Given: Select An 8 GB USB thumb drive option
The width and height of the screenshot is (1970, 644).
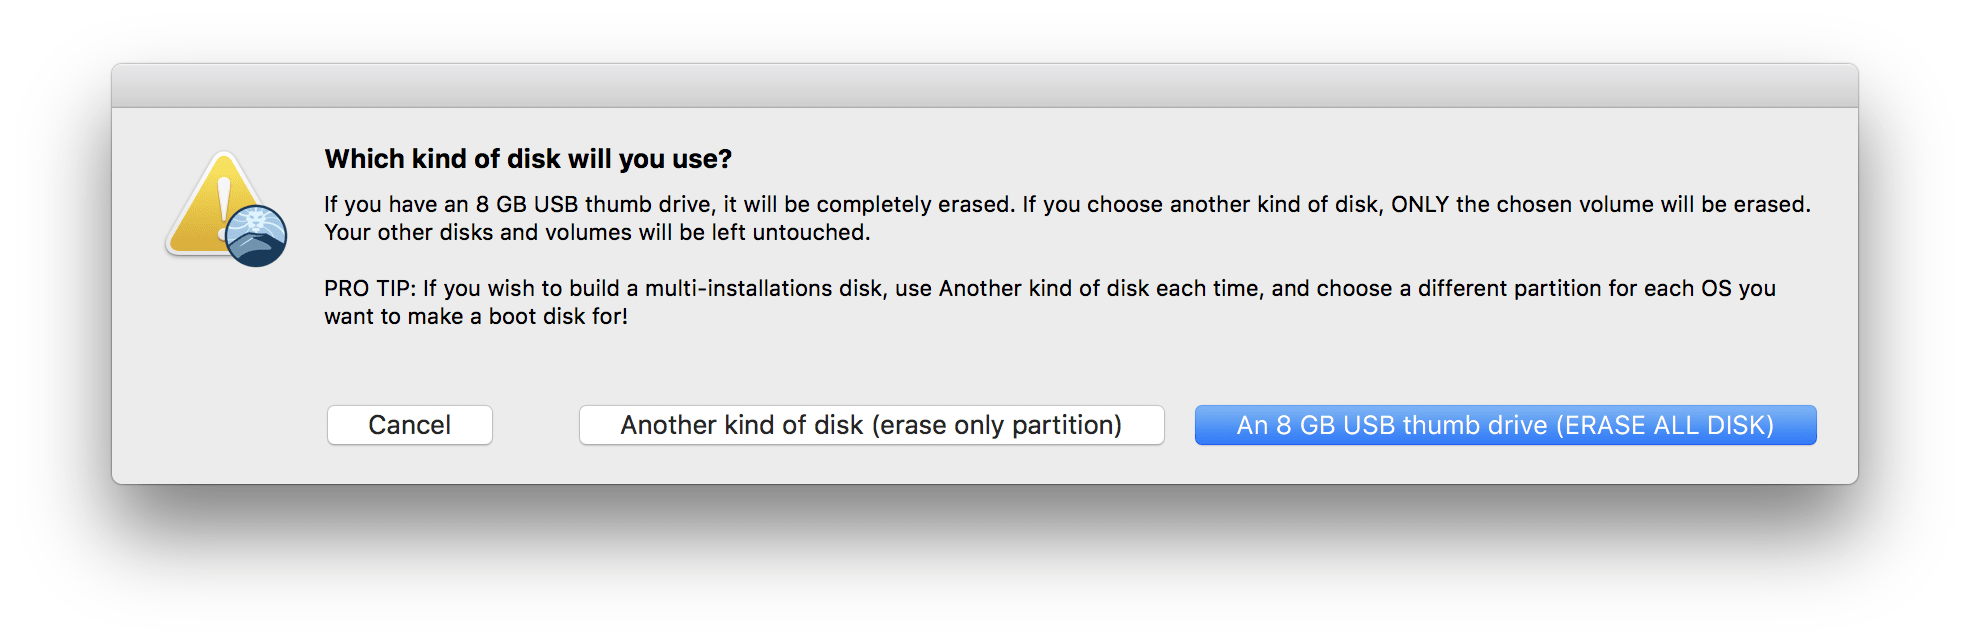Looking at the screenshot, I should [x=1504, y=425].
